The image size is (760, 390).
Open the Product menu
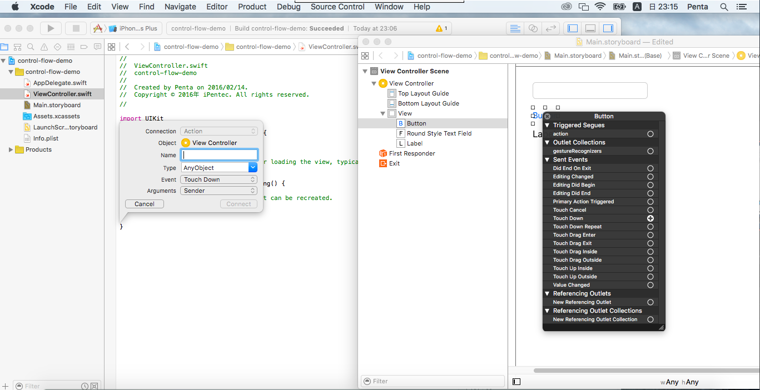click(252, 7)
